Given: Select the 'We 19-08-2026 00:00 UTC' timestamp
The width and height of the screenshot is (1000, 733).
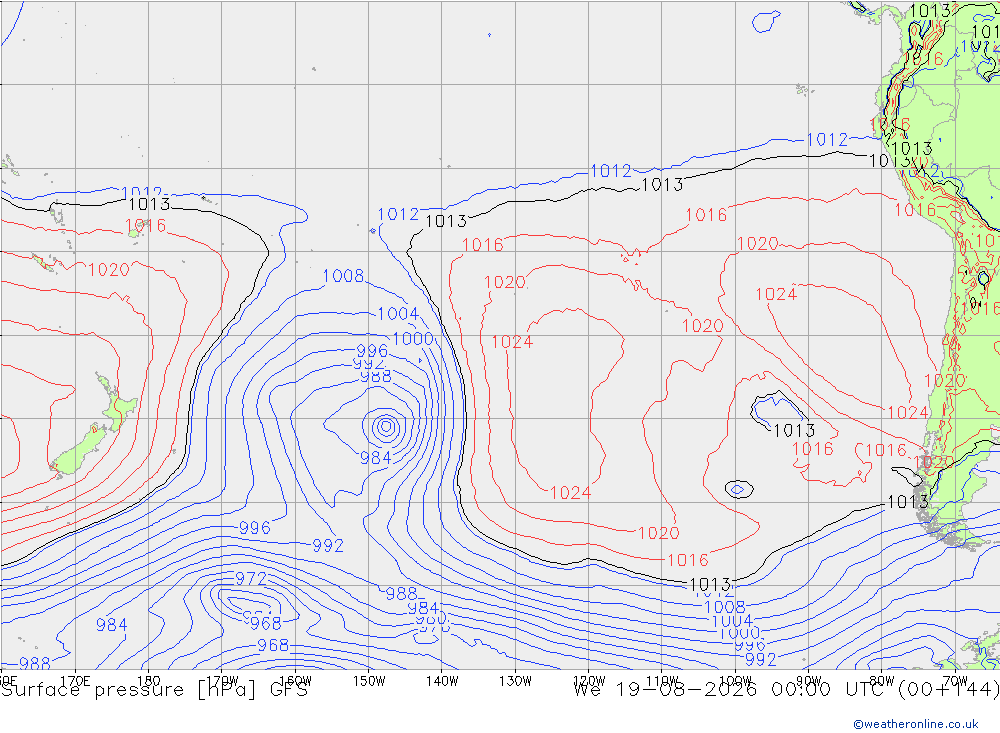Looking at the screenshot, I should [x=732, y=690].
